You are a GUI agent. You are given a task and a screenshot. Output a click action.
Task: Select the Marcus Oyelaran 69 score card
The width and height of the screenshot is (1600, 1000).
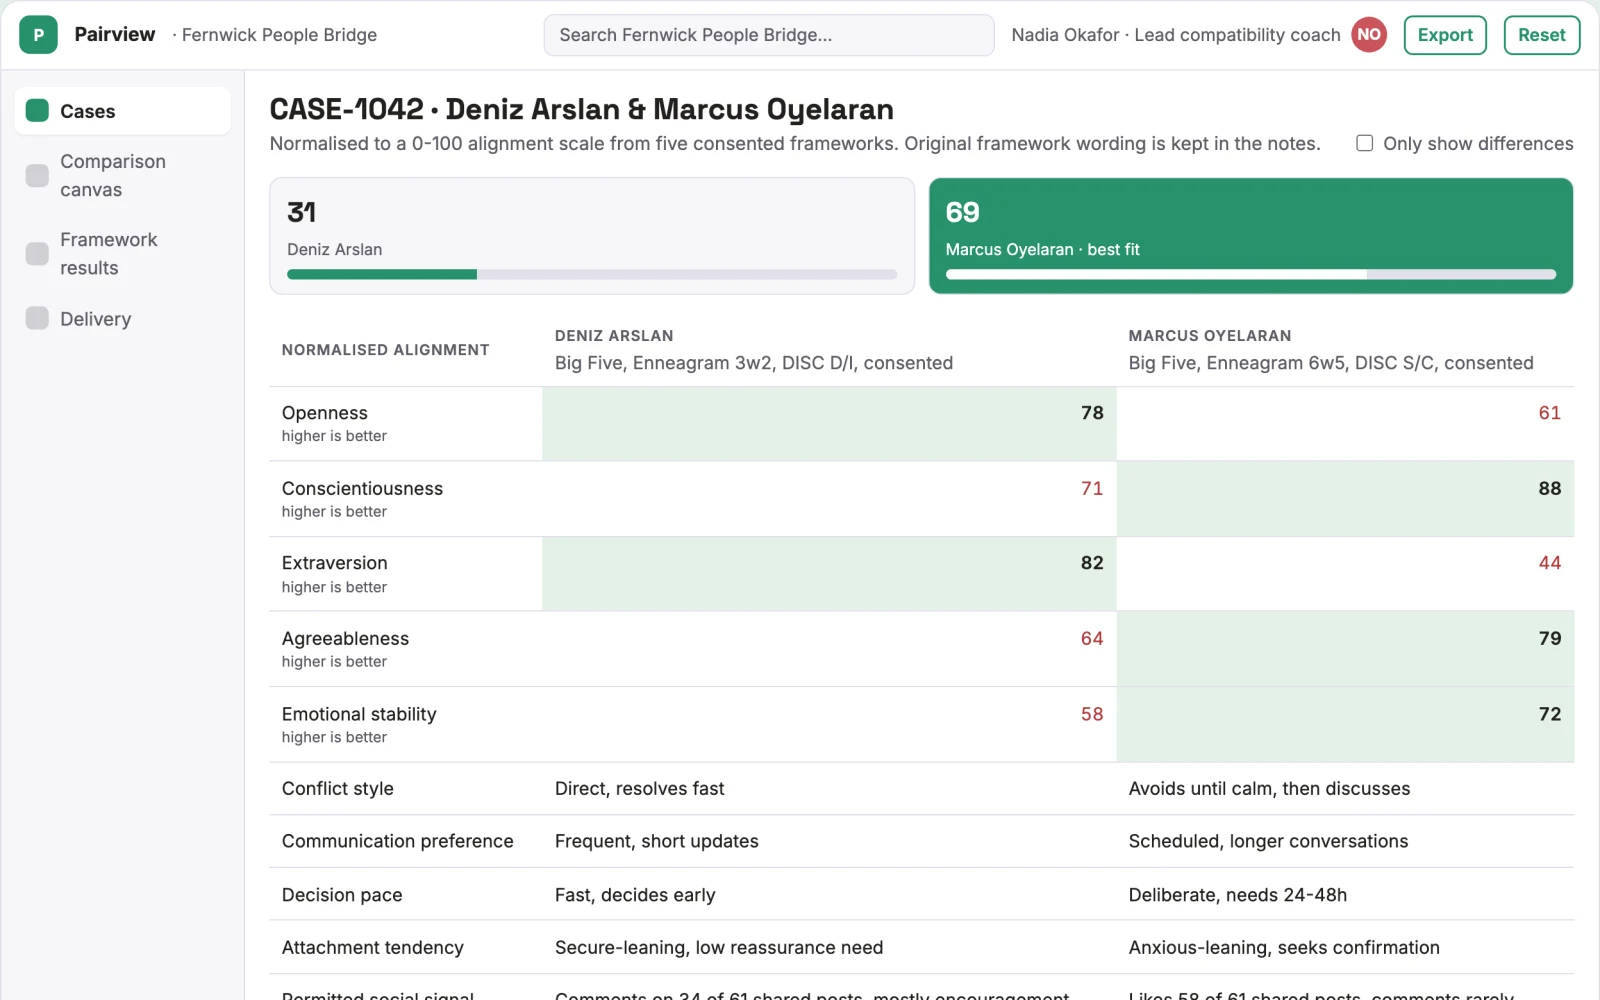[x=1251, y=236]
